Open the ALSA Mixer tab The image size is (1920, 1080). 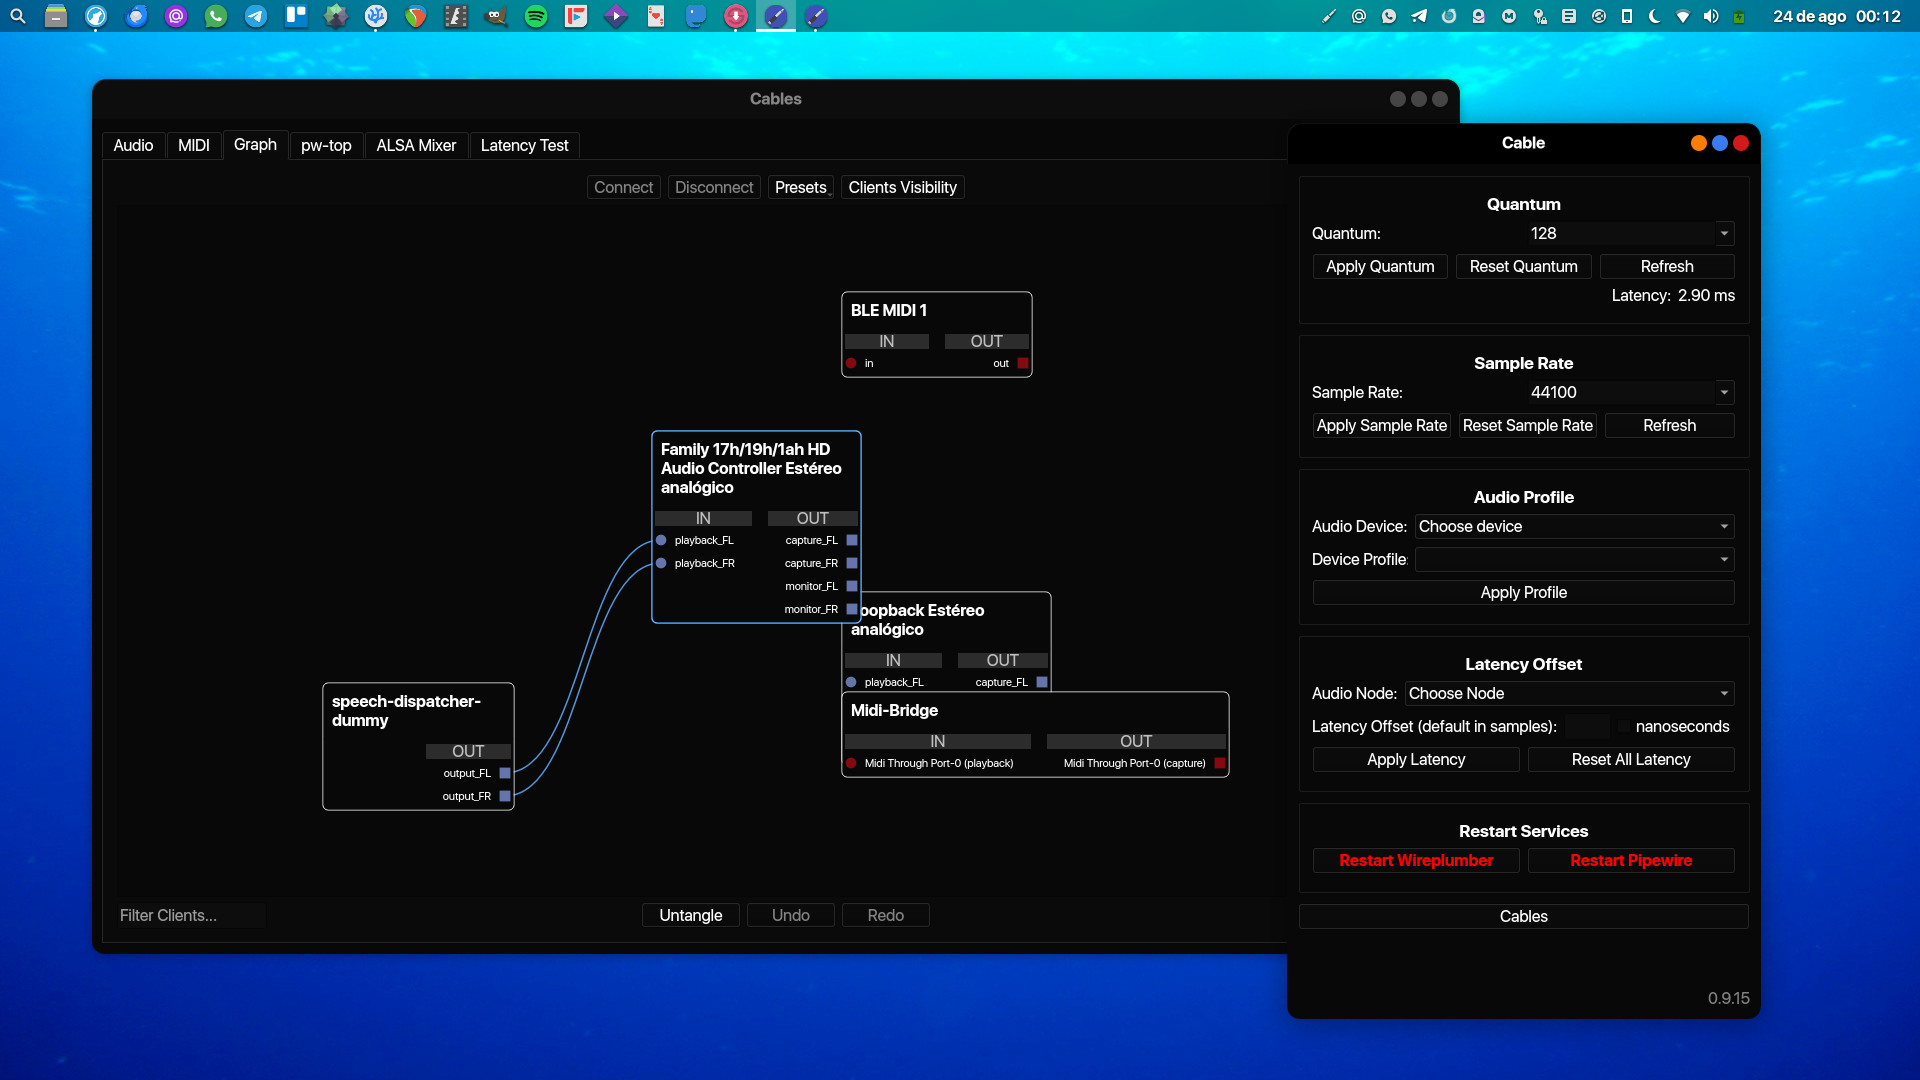pos(416,145)
